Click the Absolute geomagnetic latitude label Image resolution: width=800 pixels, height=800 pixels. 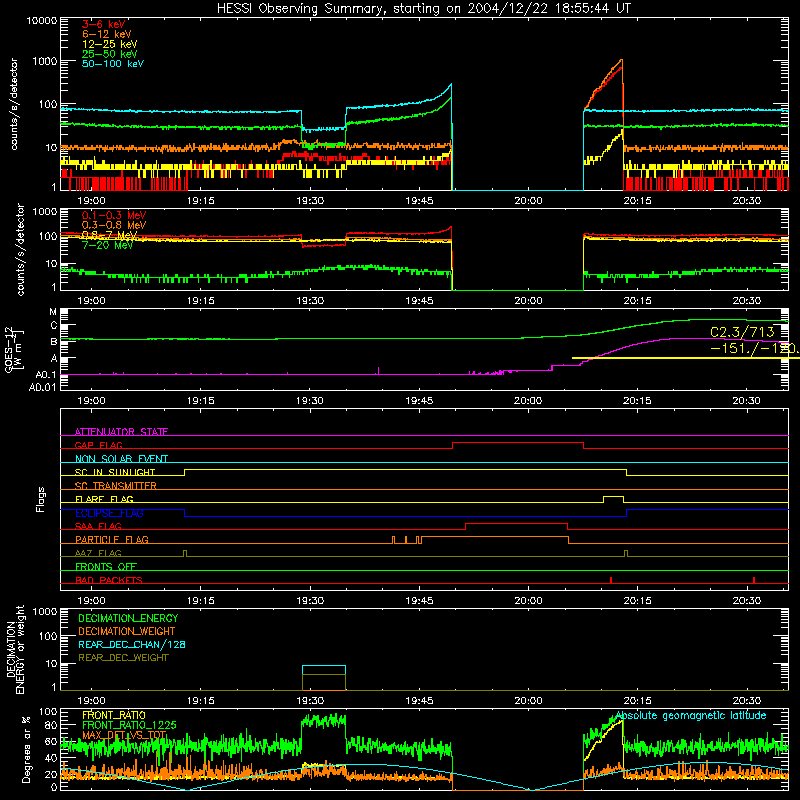click(691, 715)
